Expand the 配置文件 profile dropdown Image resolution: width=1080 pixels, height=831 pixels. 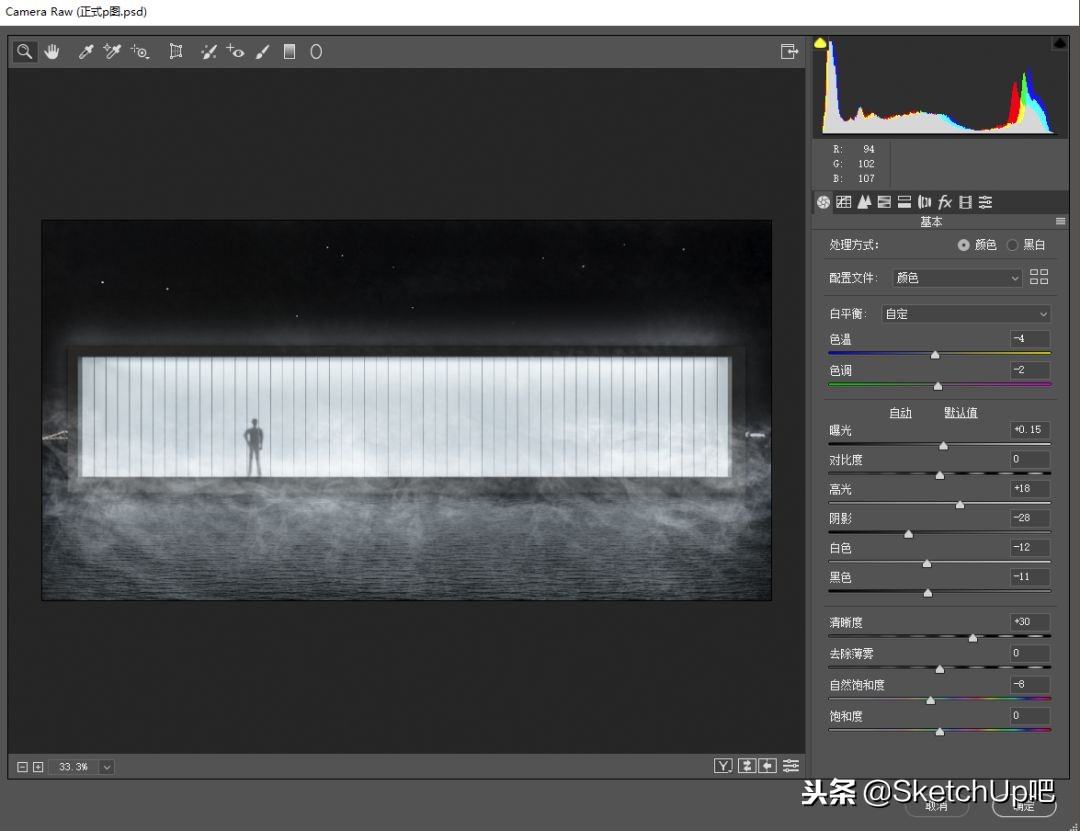click(x=955, y=277)
